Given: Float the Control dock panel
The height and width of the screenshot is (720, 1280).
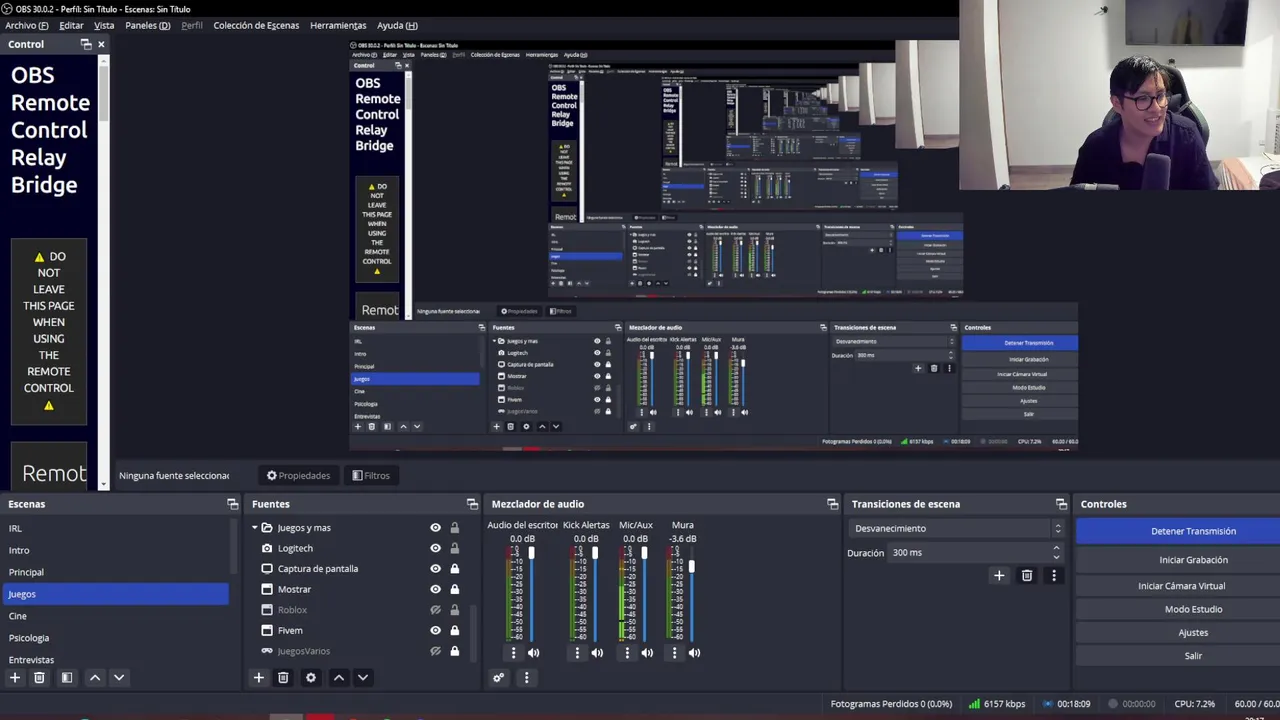Looking at the screenshot, I should pos(86,44).
